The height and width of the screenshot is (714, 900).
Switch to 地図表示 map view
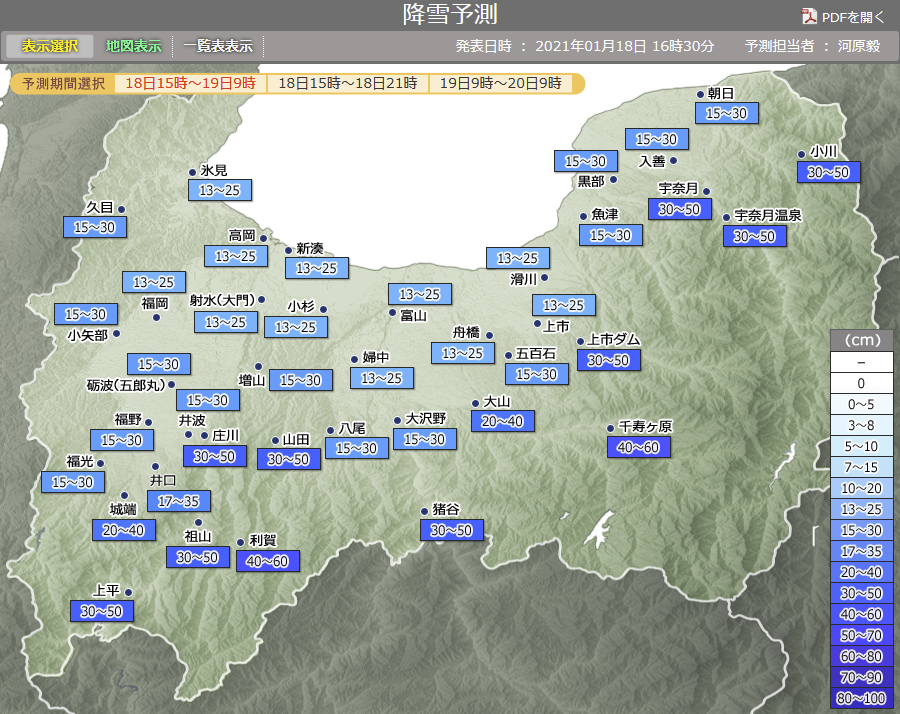(x=134, y=46)
